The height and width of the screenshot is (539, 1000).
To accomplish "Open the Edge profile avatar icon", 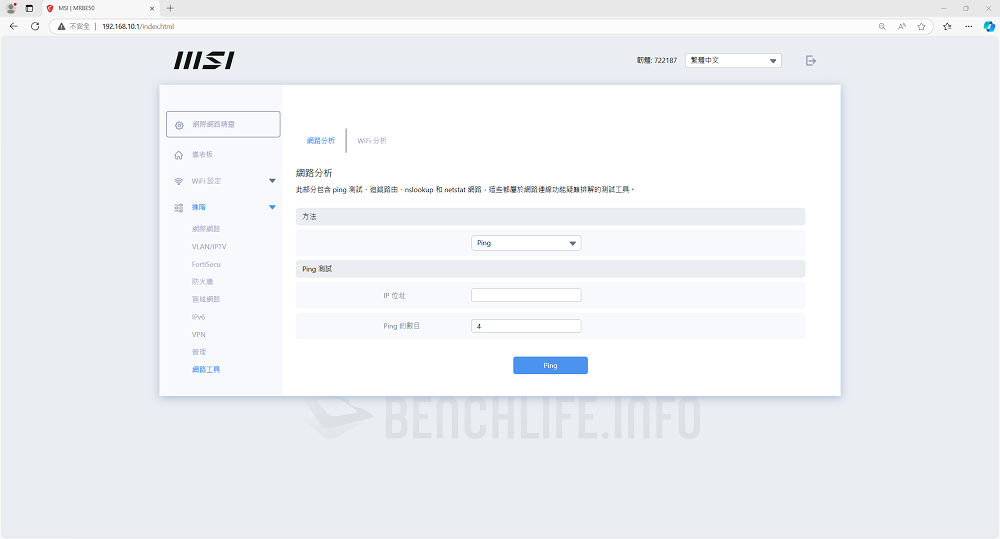I will coord(11,8).
